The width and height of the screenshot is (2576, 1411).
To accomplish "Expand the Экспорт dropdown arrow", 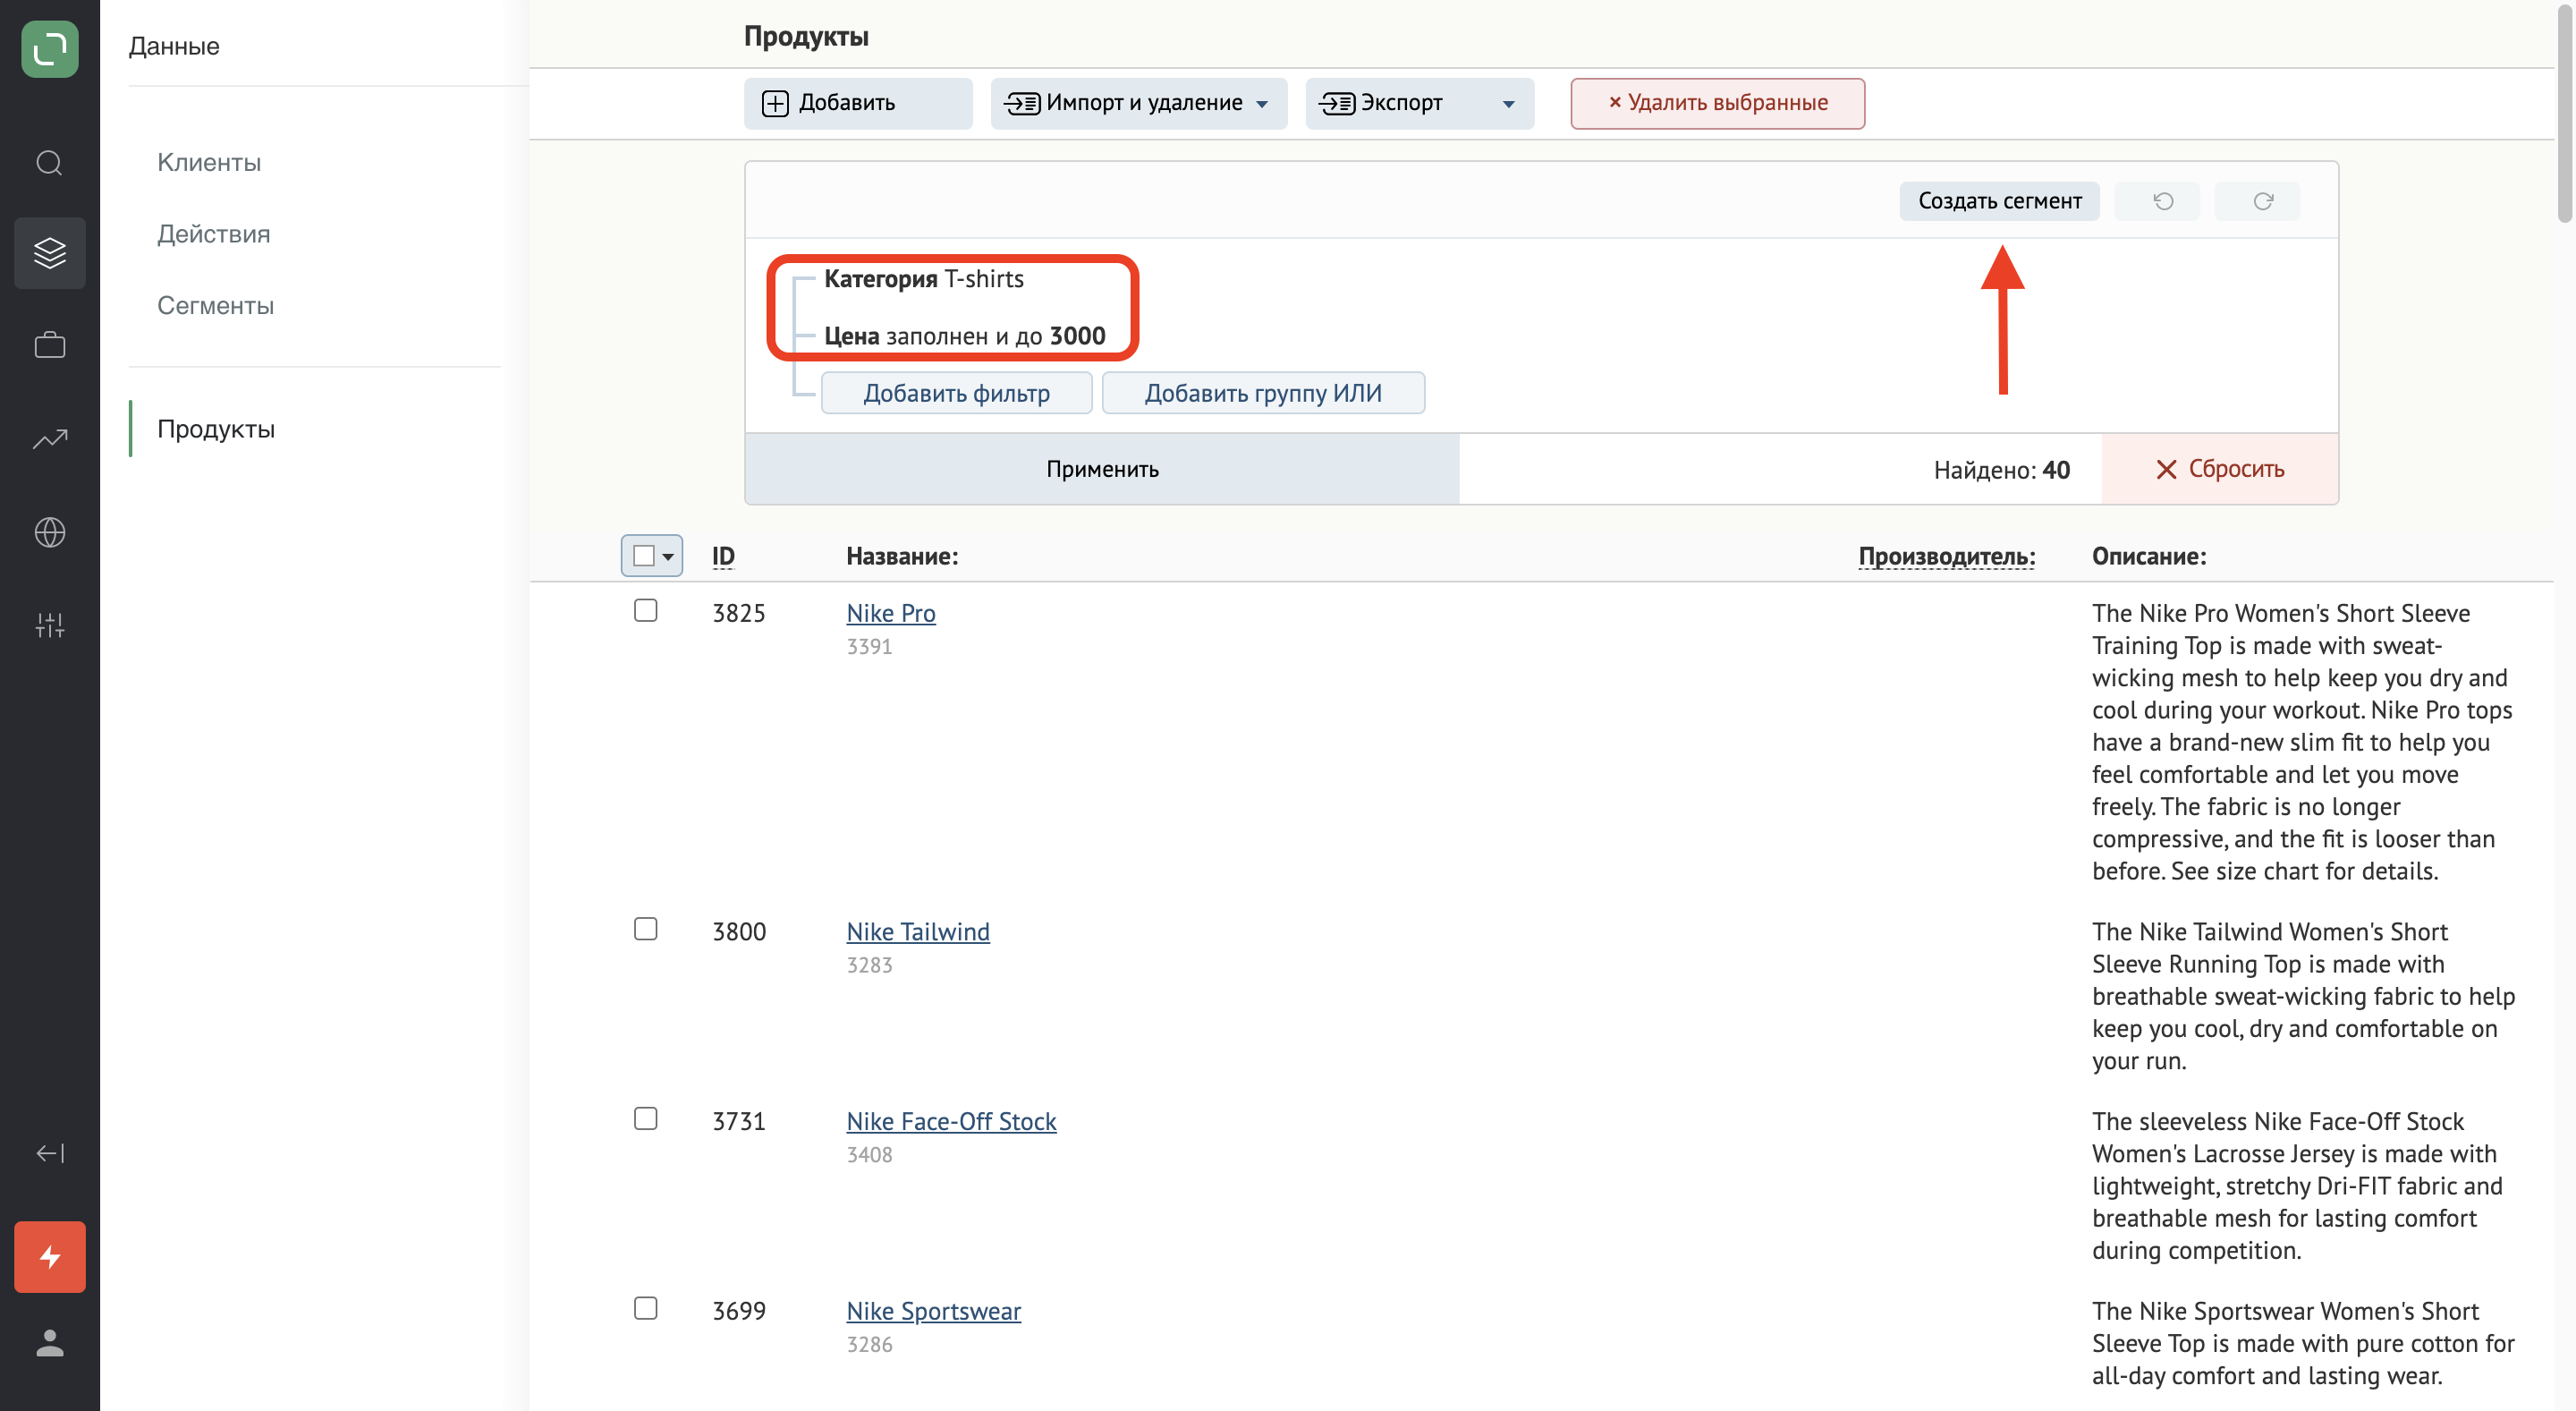I will [x=1509, y=104].
